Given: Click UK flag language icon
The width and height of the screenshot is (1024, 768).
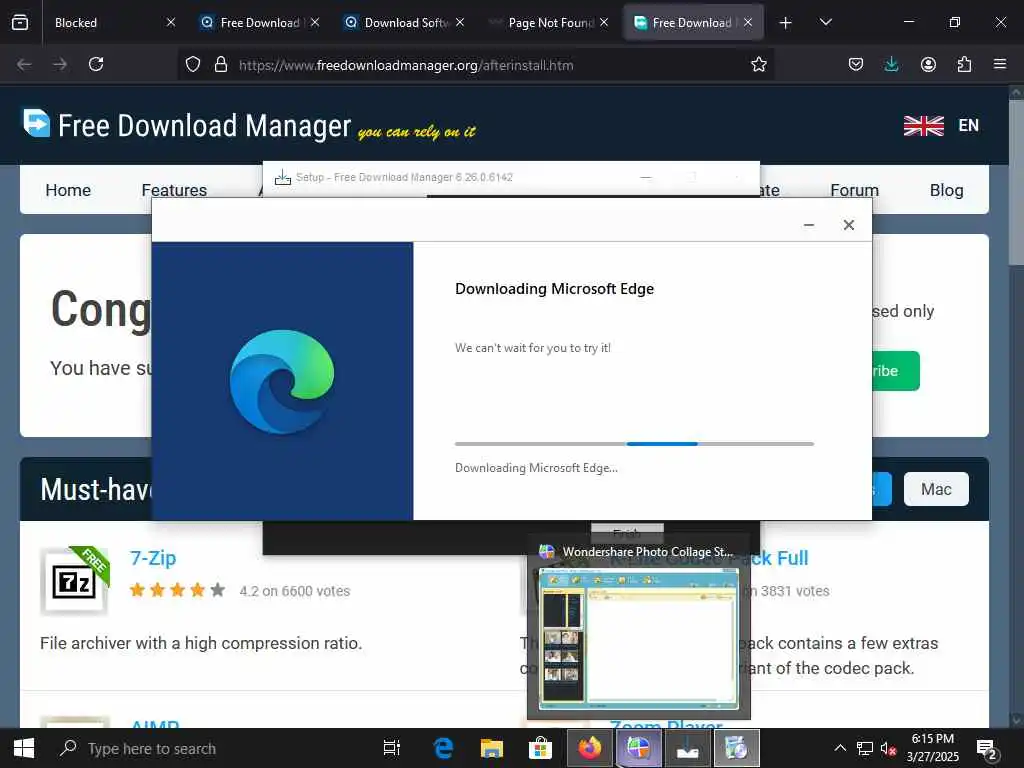Looking at the screenshot, I should click(x=923, y=125).
